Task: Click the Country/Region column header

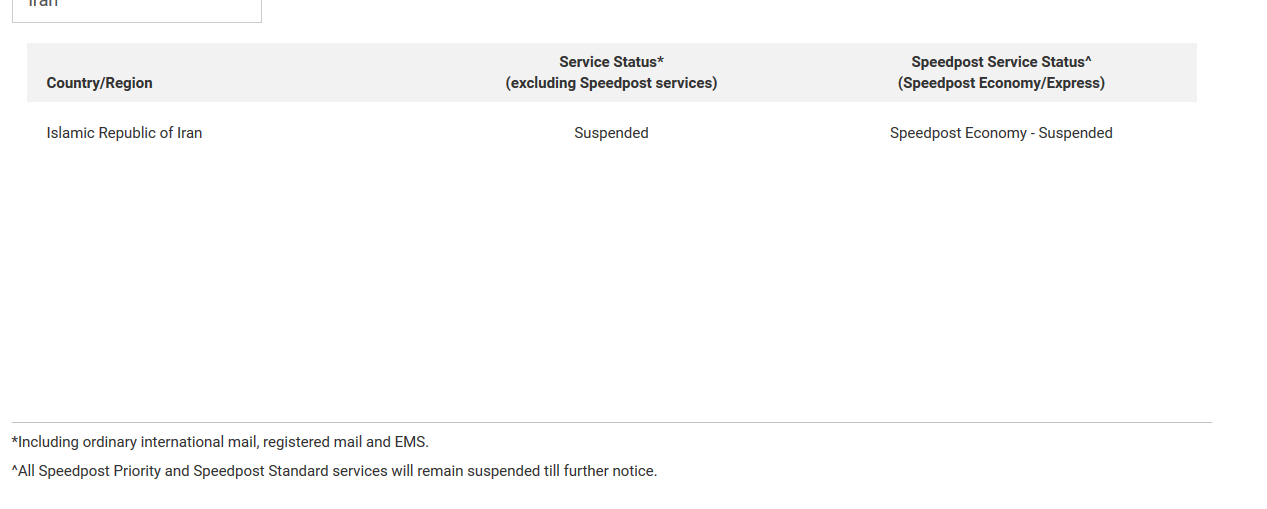Action: pyautogui.click(x=99, y=83)
